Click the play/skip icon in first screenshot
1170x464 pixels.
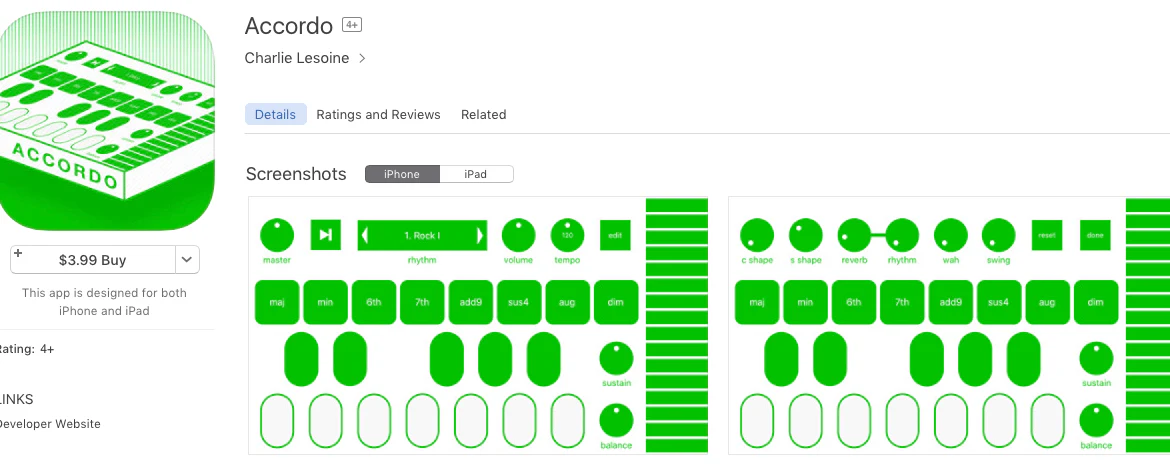pyautogui.click(x=326, y=235)
